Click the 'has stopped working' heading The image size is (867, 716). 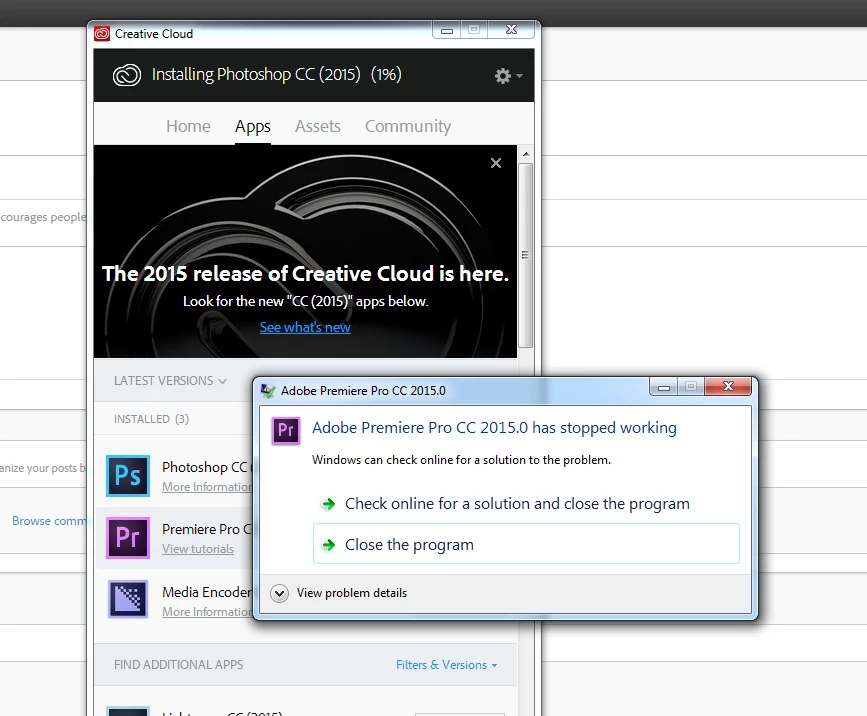click(x=494, y=428)
